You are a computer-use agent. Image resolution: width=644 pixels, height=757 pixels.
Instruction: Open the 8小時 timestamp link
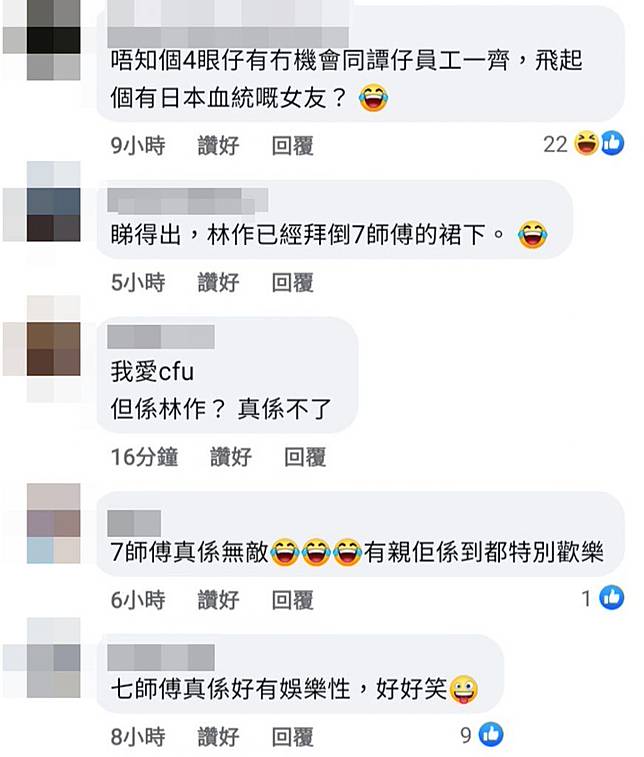click(x=138, y=737)
